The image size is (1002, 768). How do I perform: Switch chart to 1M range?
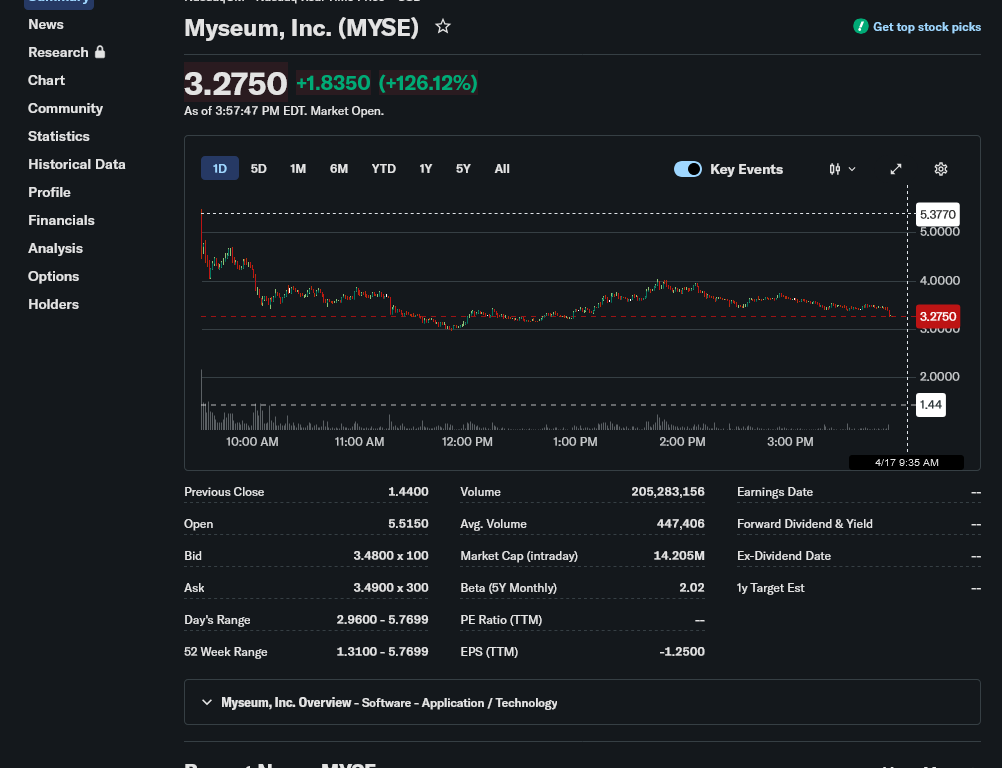(298, 169)
